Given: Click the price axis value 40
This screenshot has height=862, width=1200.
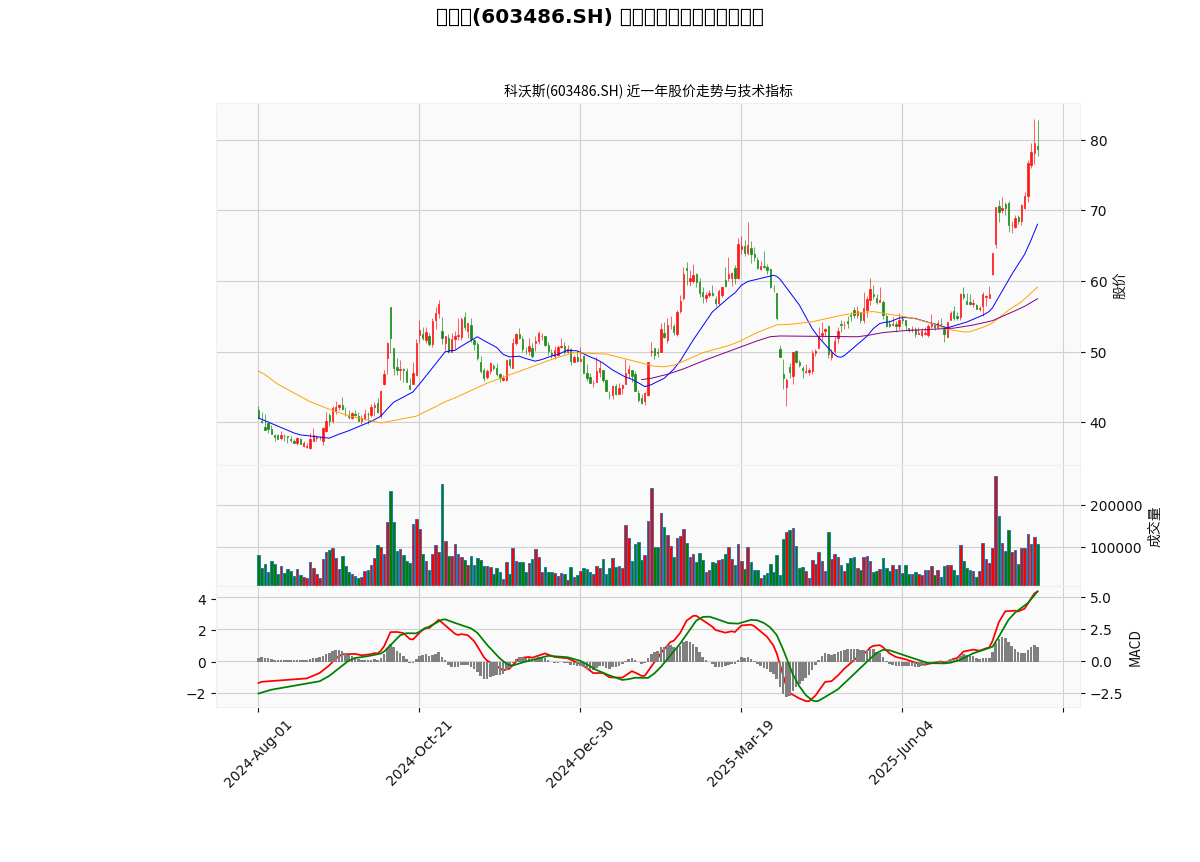Looking at the screenshot, I should point(1098,423).
